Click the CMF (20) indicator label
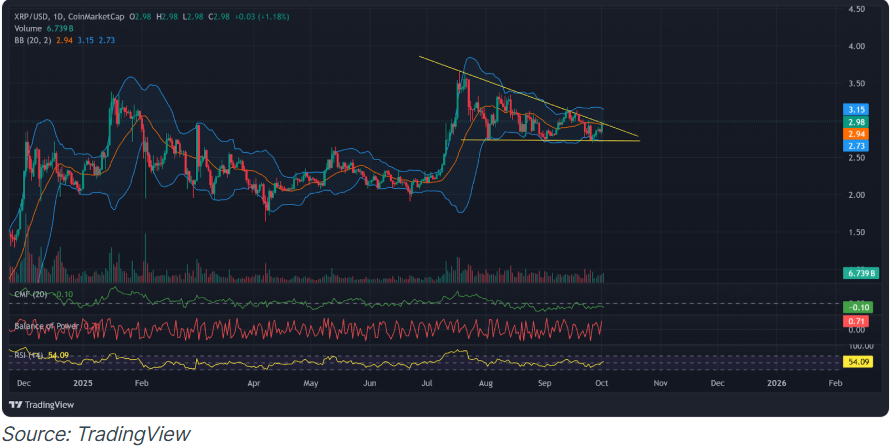The image size is (892, 446). [x=31, y=294]
